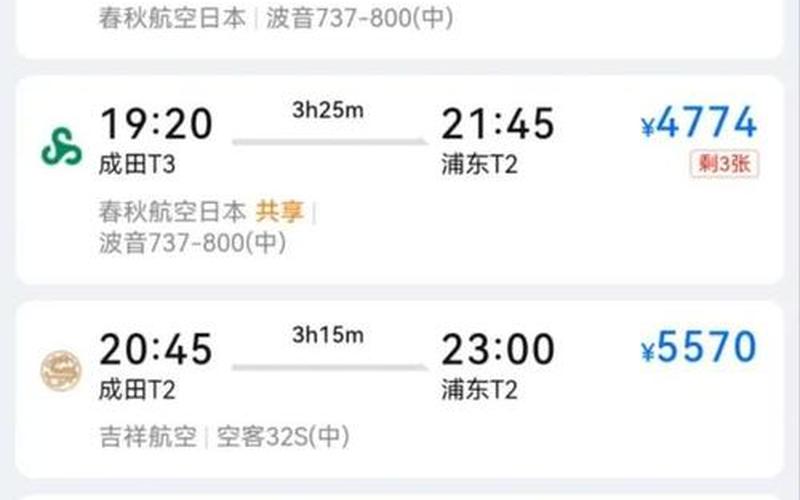Tap the 19:20 departure time
Image resolution: width=800 pixels, height=500 pixels.
(x=156, y=124)
